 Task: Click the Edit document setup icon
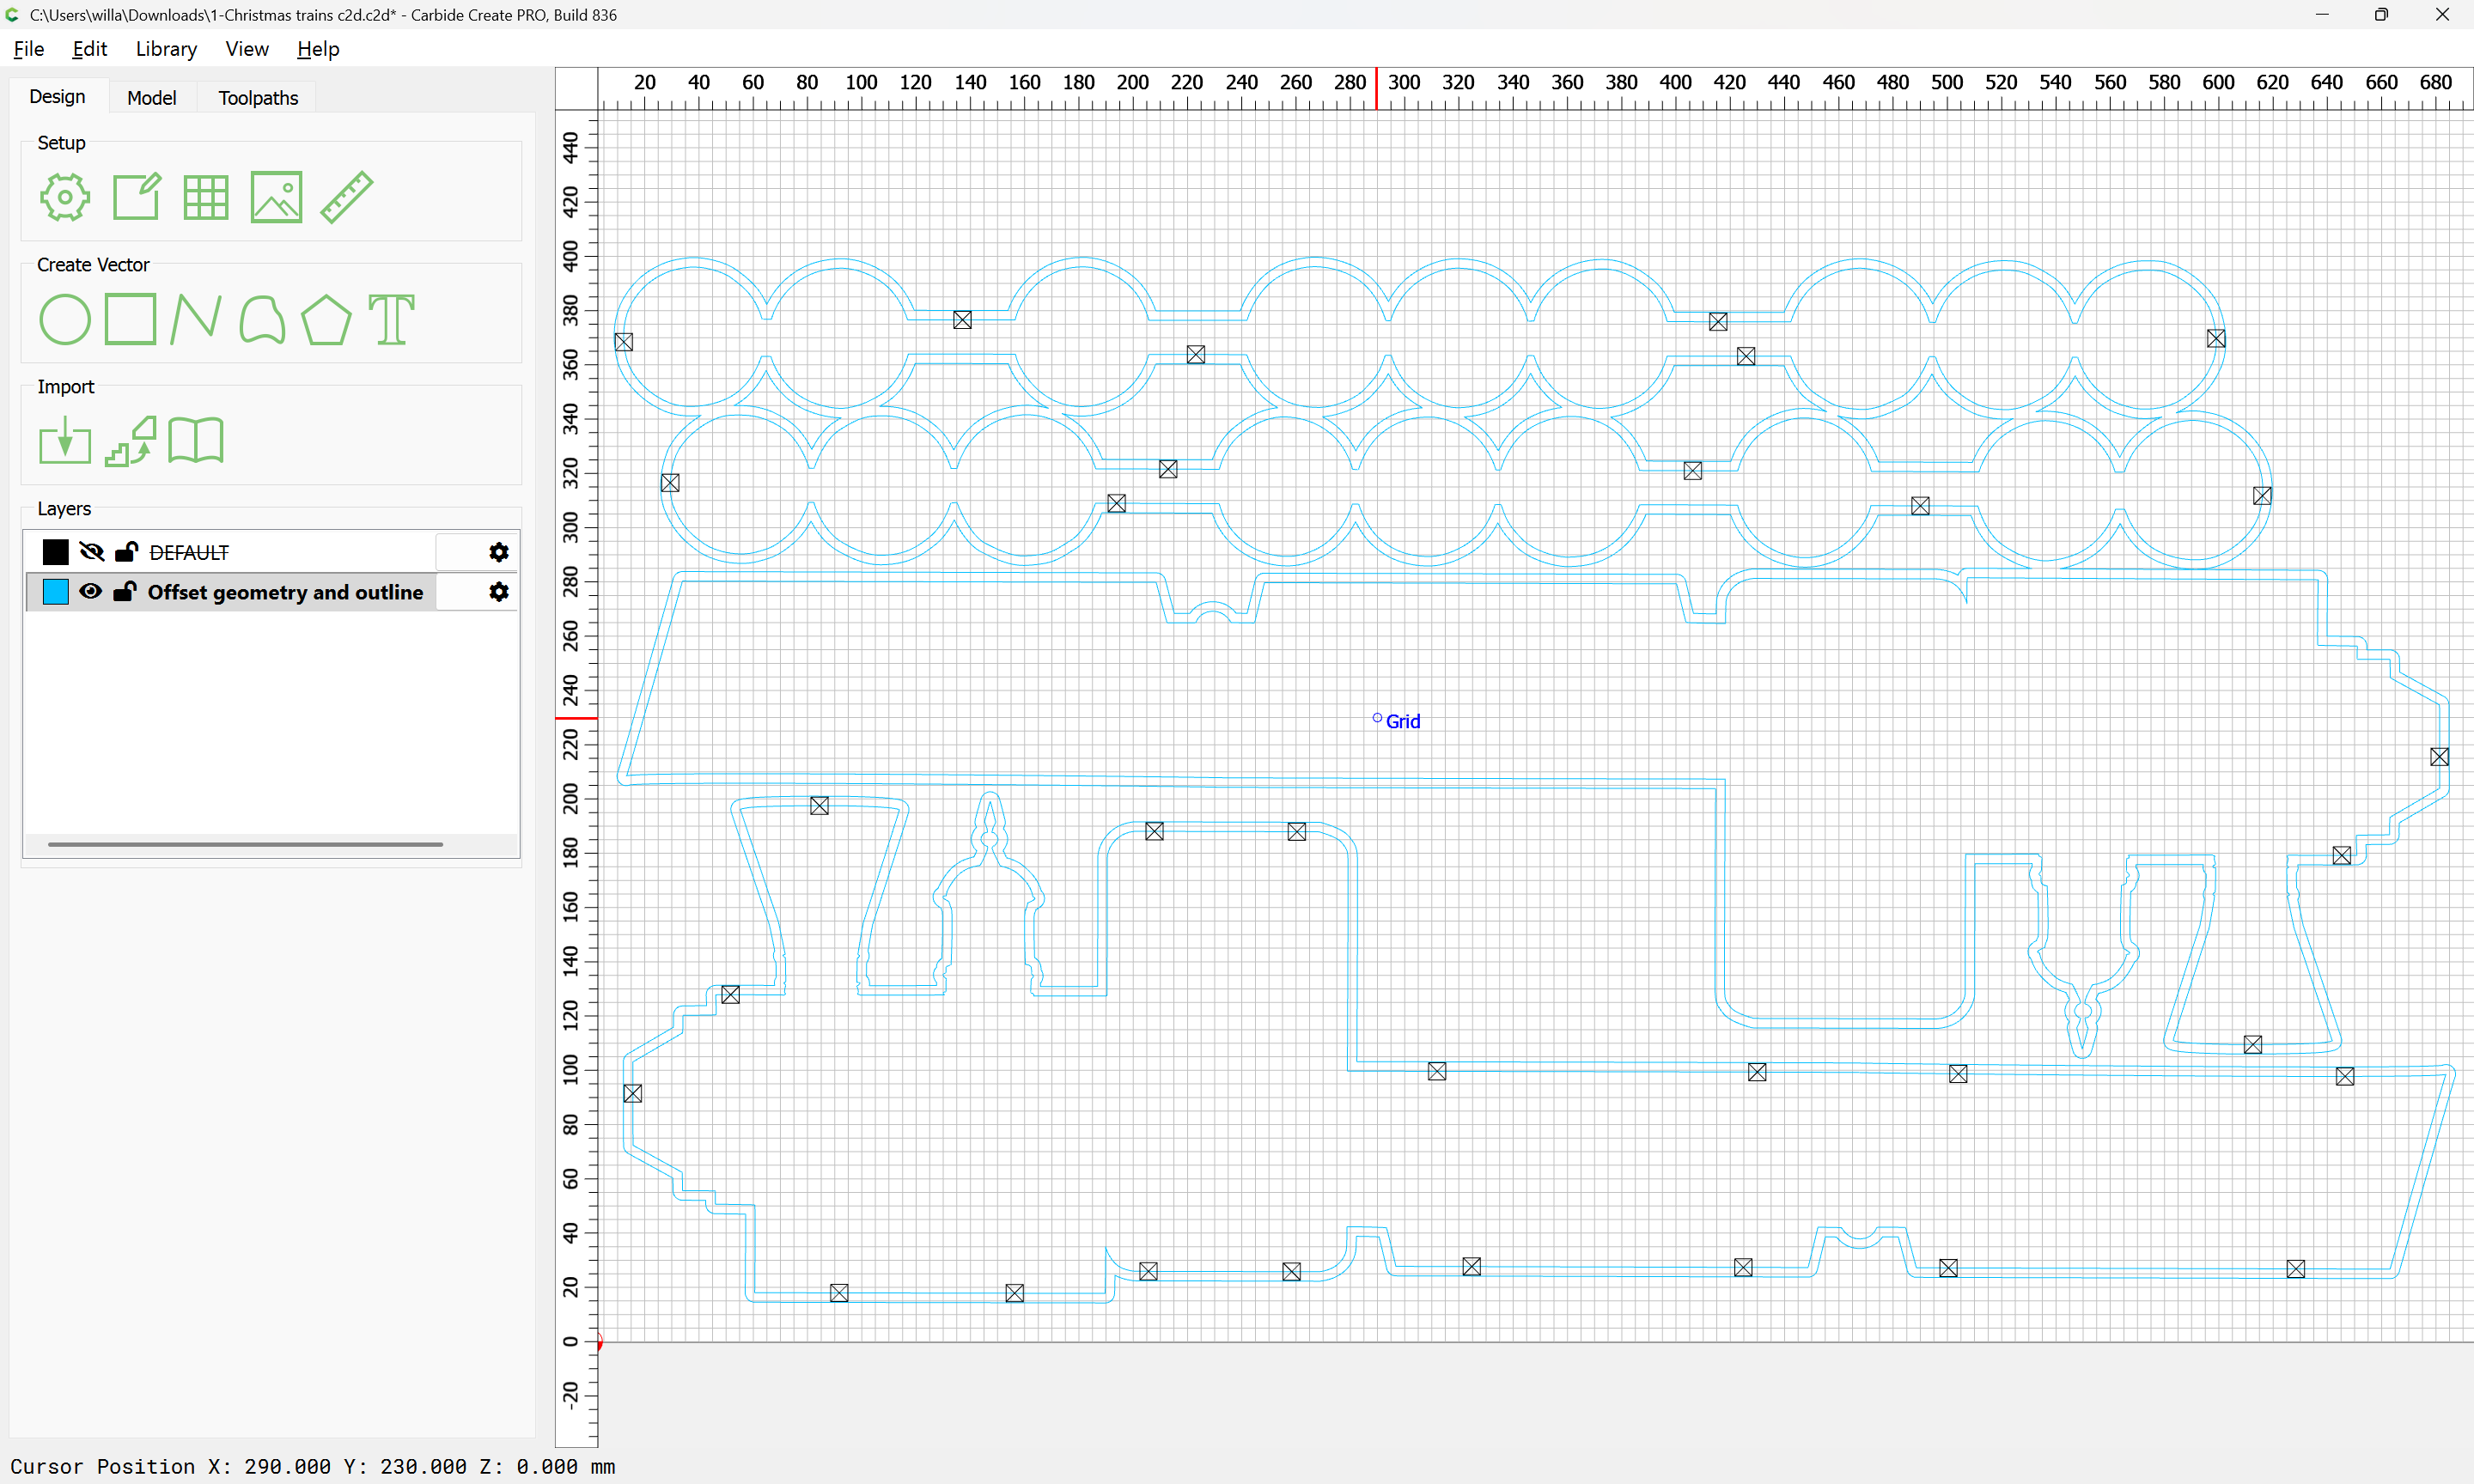[136, 197]
